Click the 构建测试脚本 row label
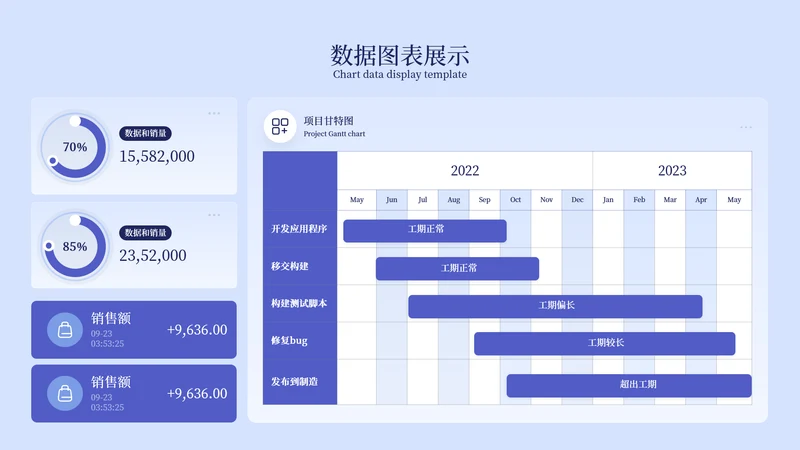 pyautogui.click(x=299, y=304)
